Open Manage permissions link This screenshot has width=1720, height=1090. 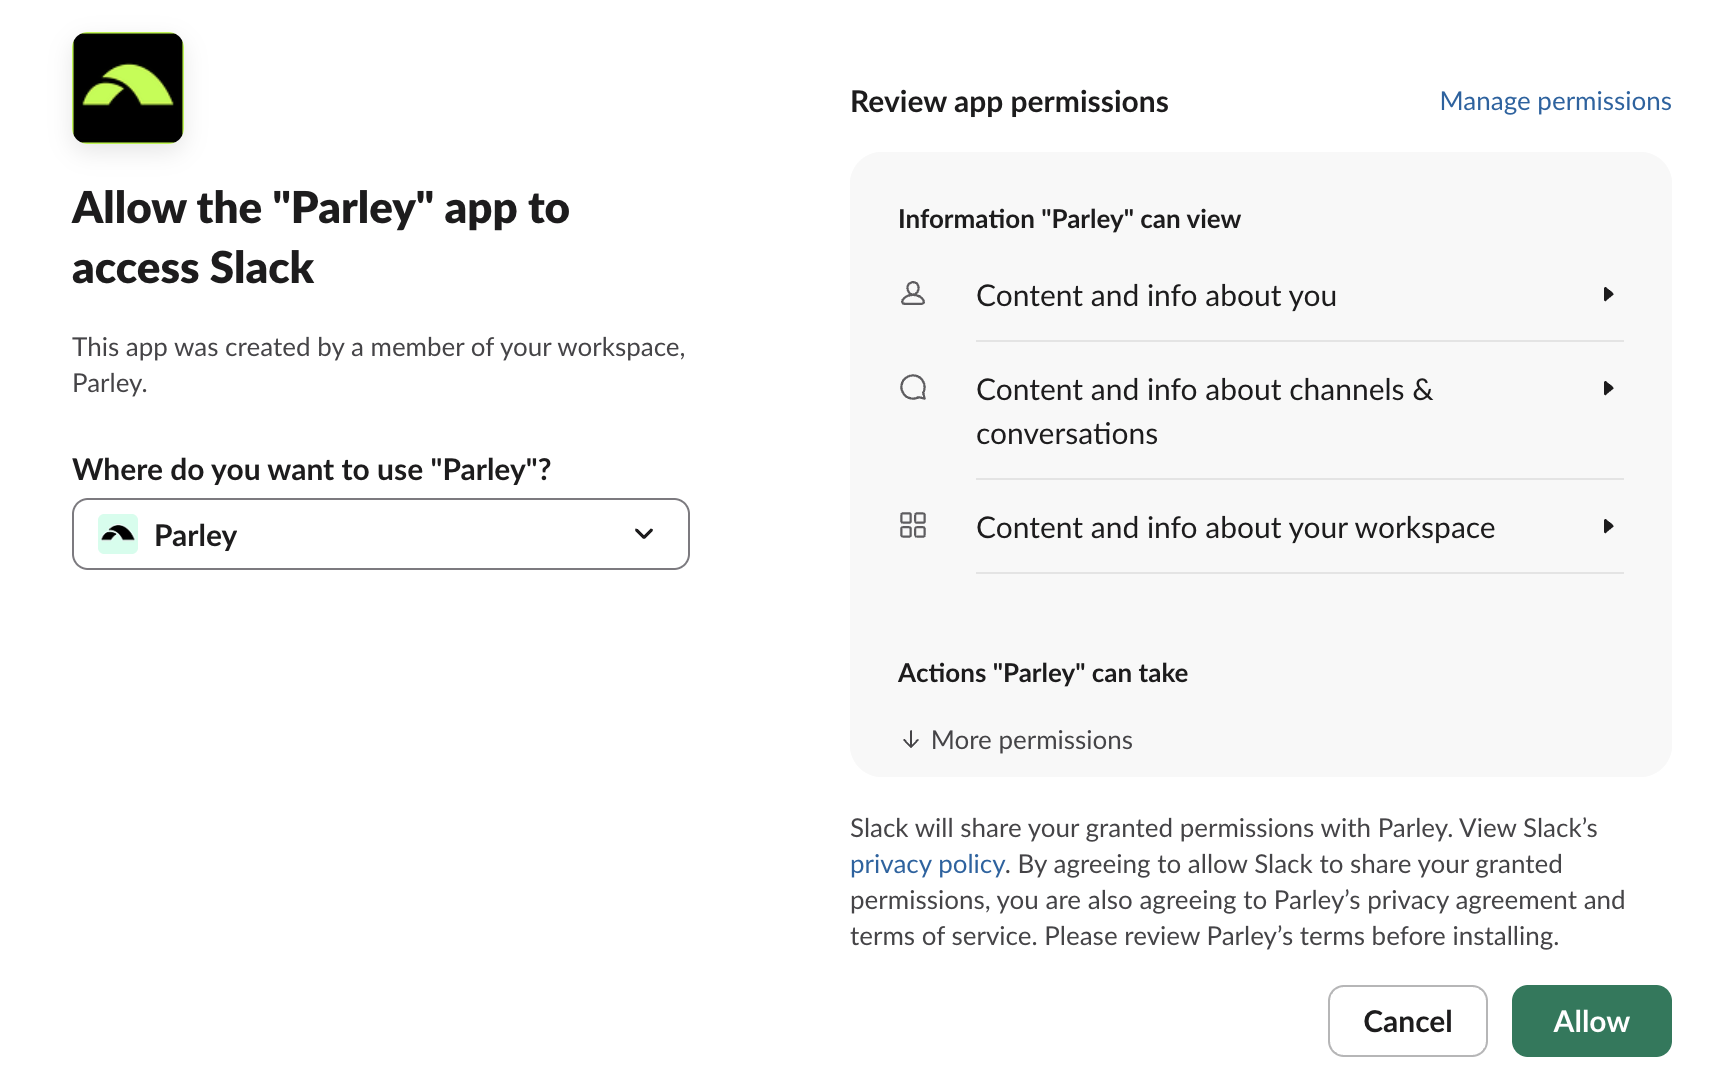(x=1555, y=101)
